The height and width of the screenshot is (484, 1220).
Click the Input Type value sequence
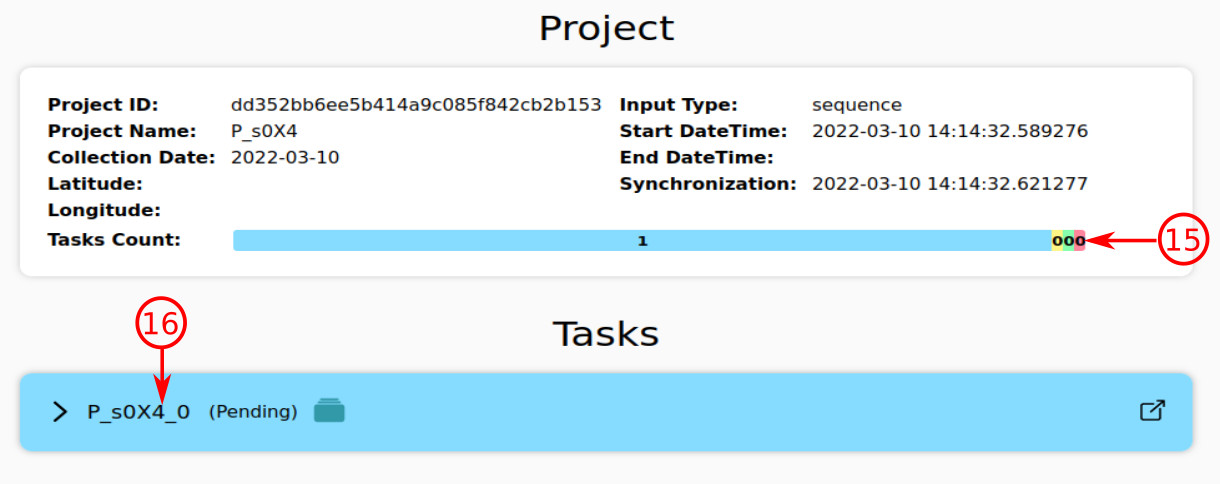click(x=857, y=105)
